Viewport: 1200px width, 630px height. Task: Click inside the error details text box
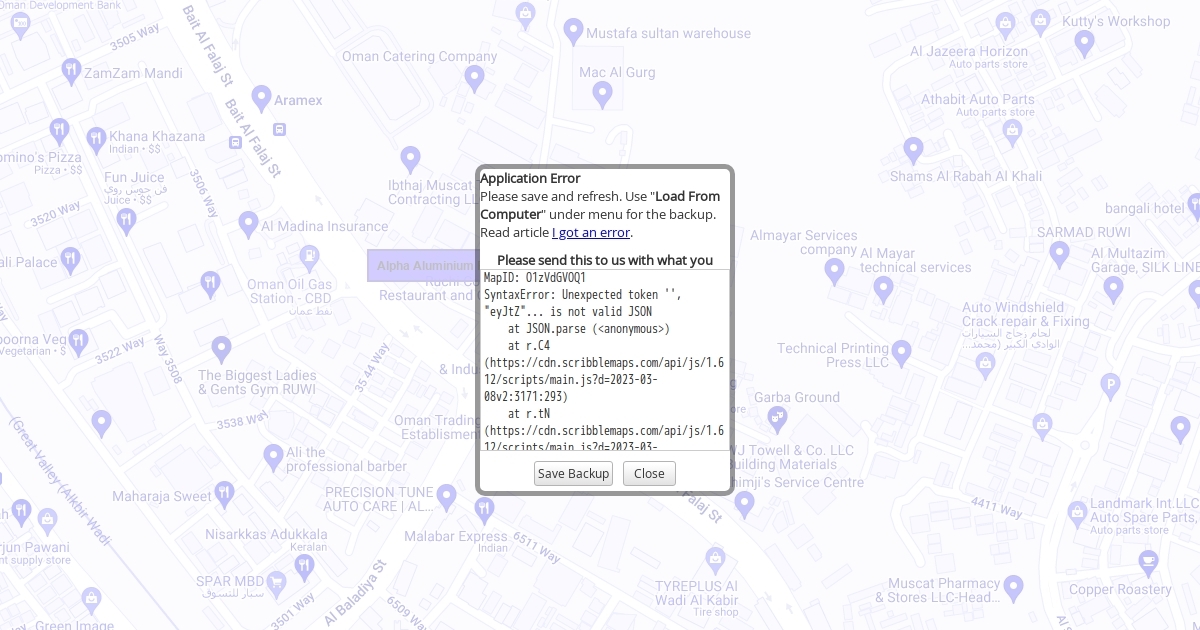[x=604, y=359]
